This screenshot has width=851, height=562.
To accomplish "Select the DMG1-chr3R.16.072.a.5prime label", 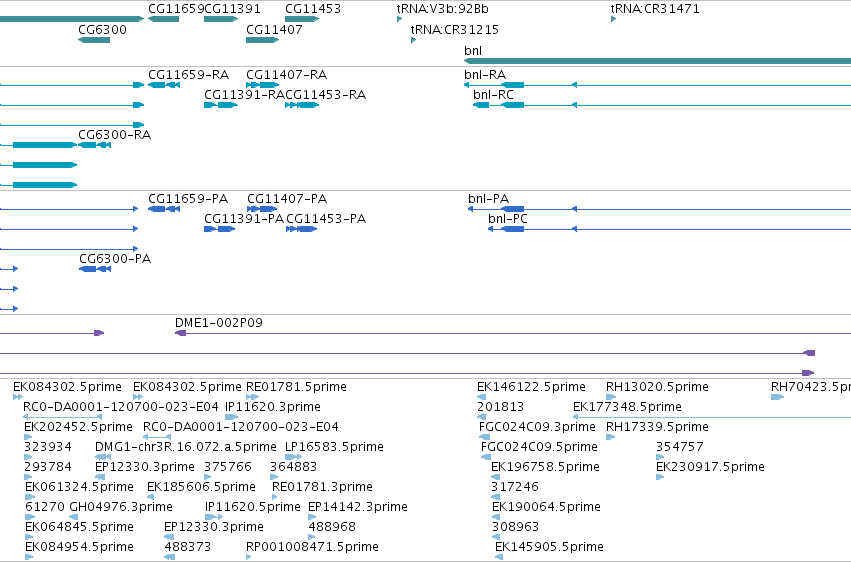I will coord(186,447).
